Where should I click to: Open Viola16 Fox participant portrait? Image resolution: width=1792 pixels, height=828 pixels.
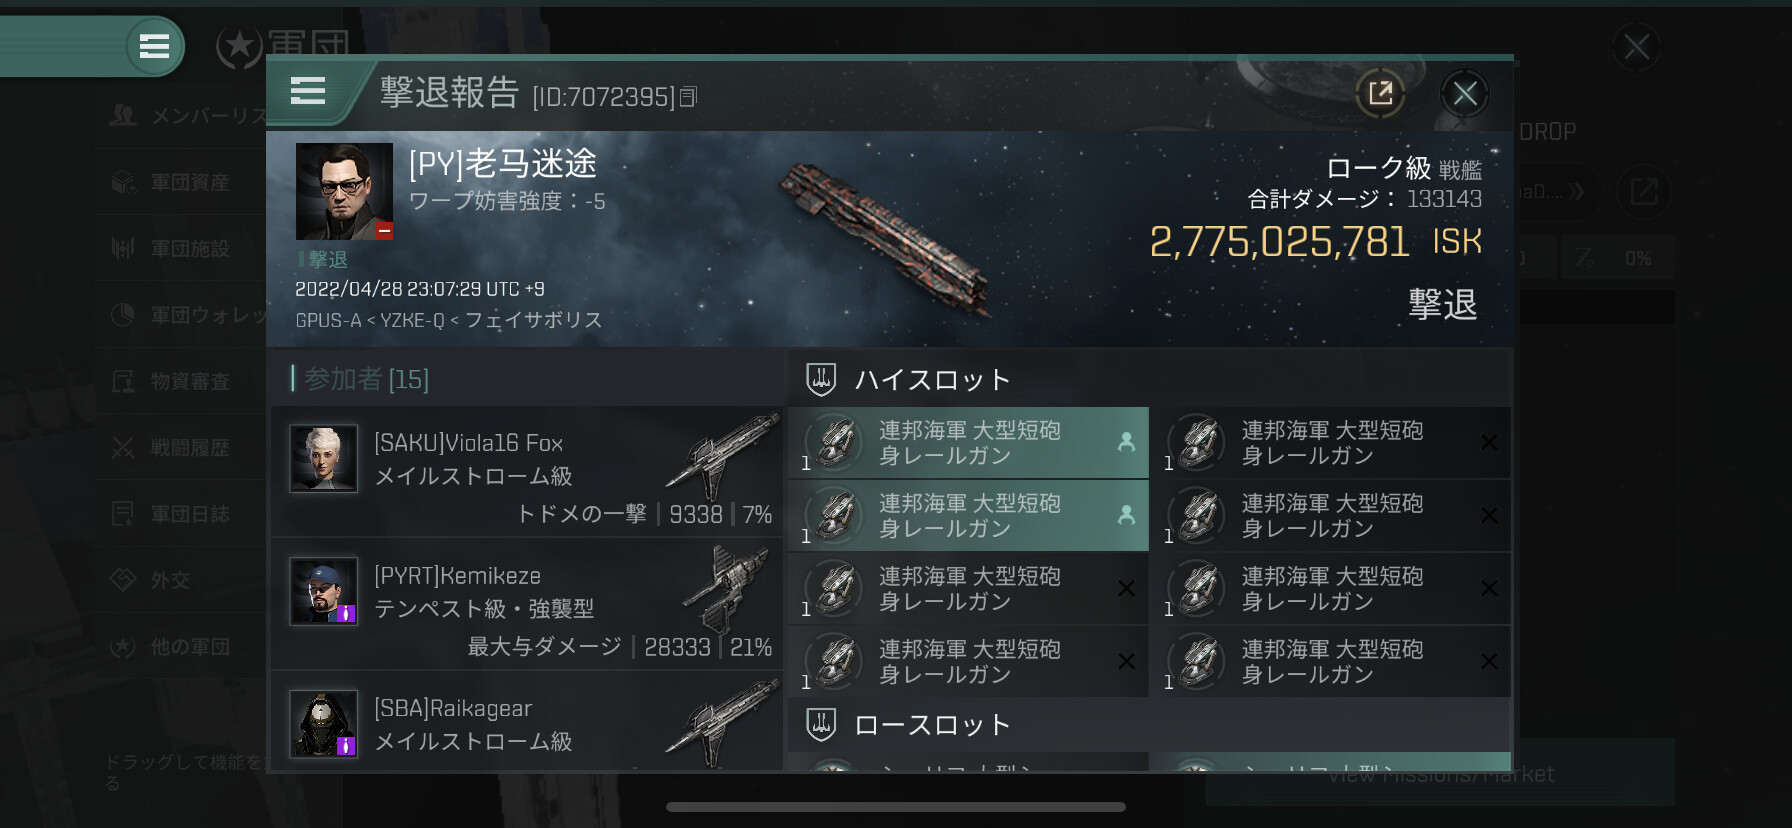[x=323, y=458]
